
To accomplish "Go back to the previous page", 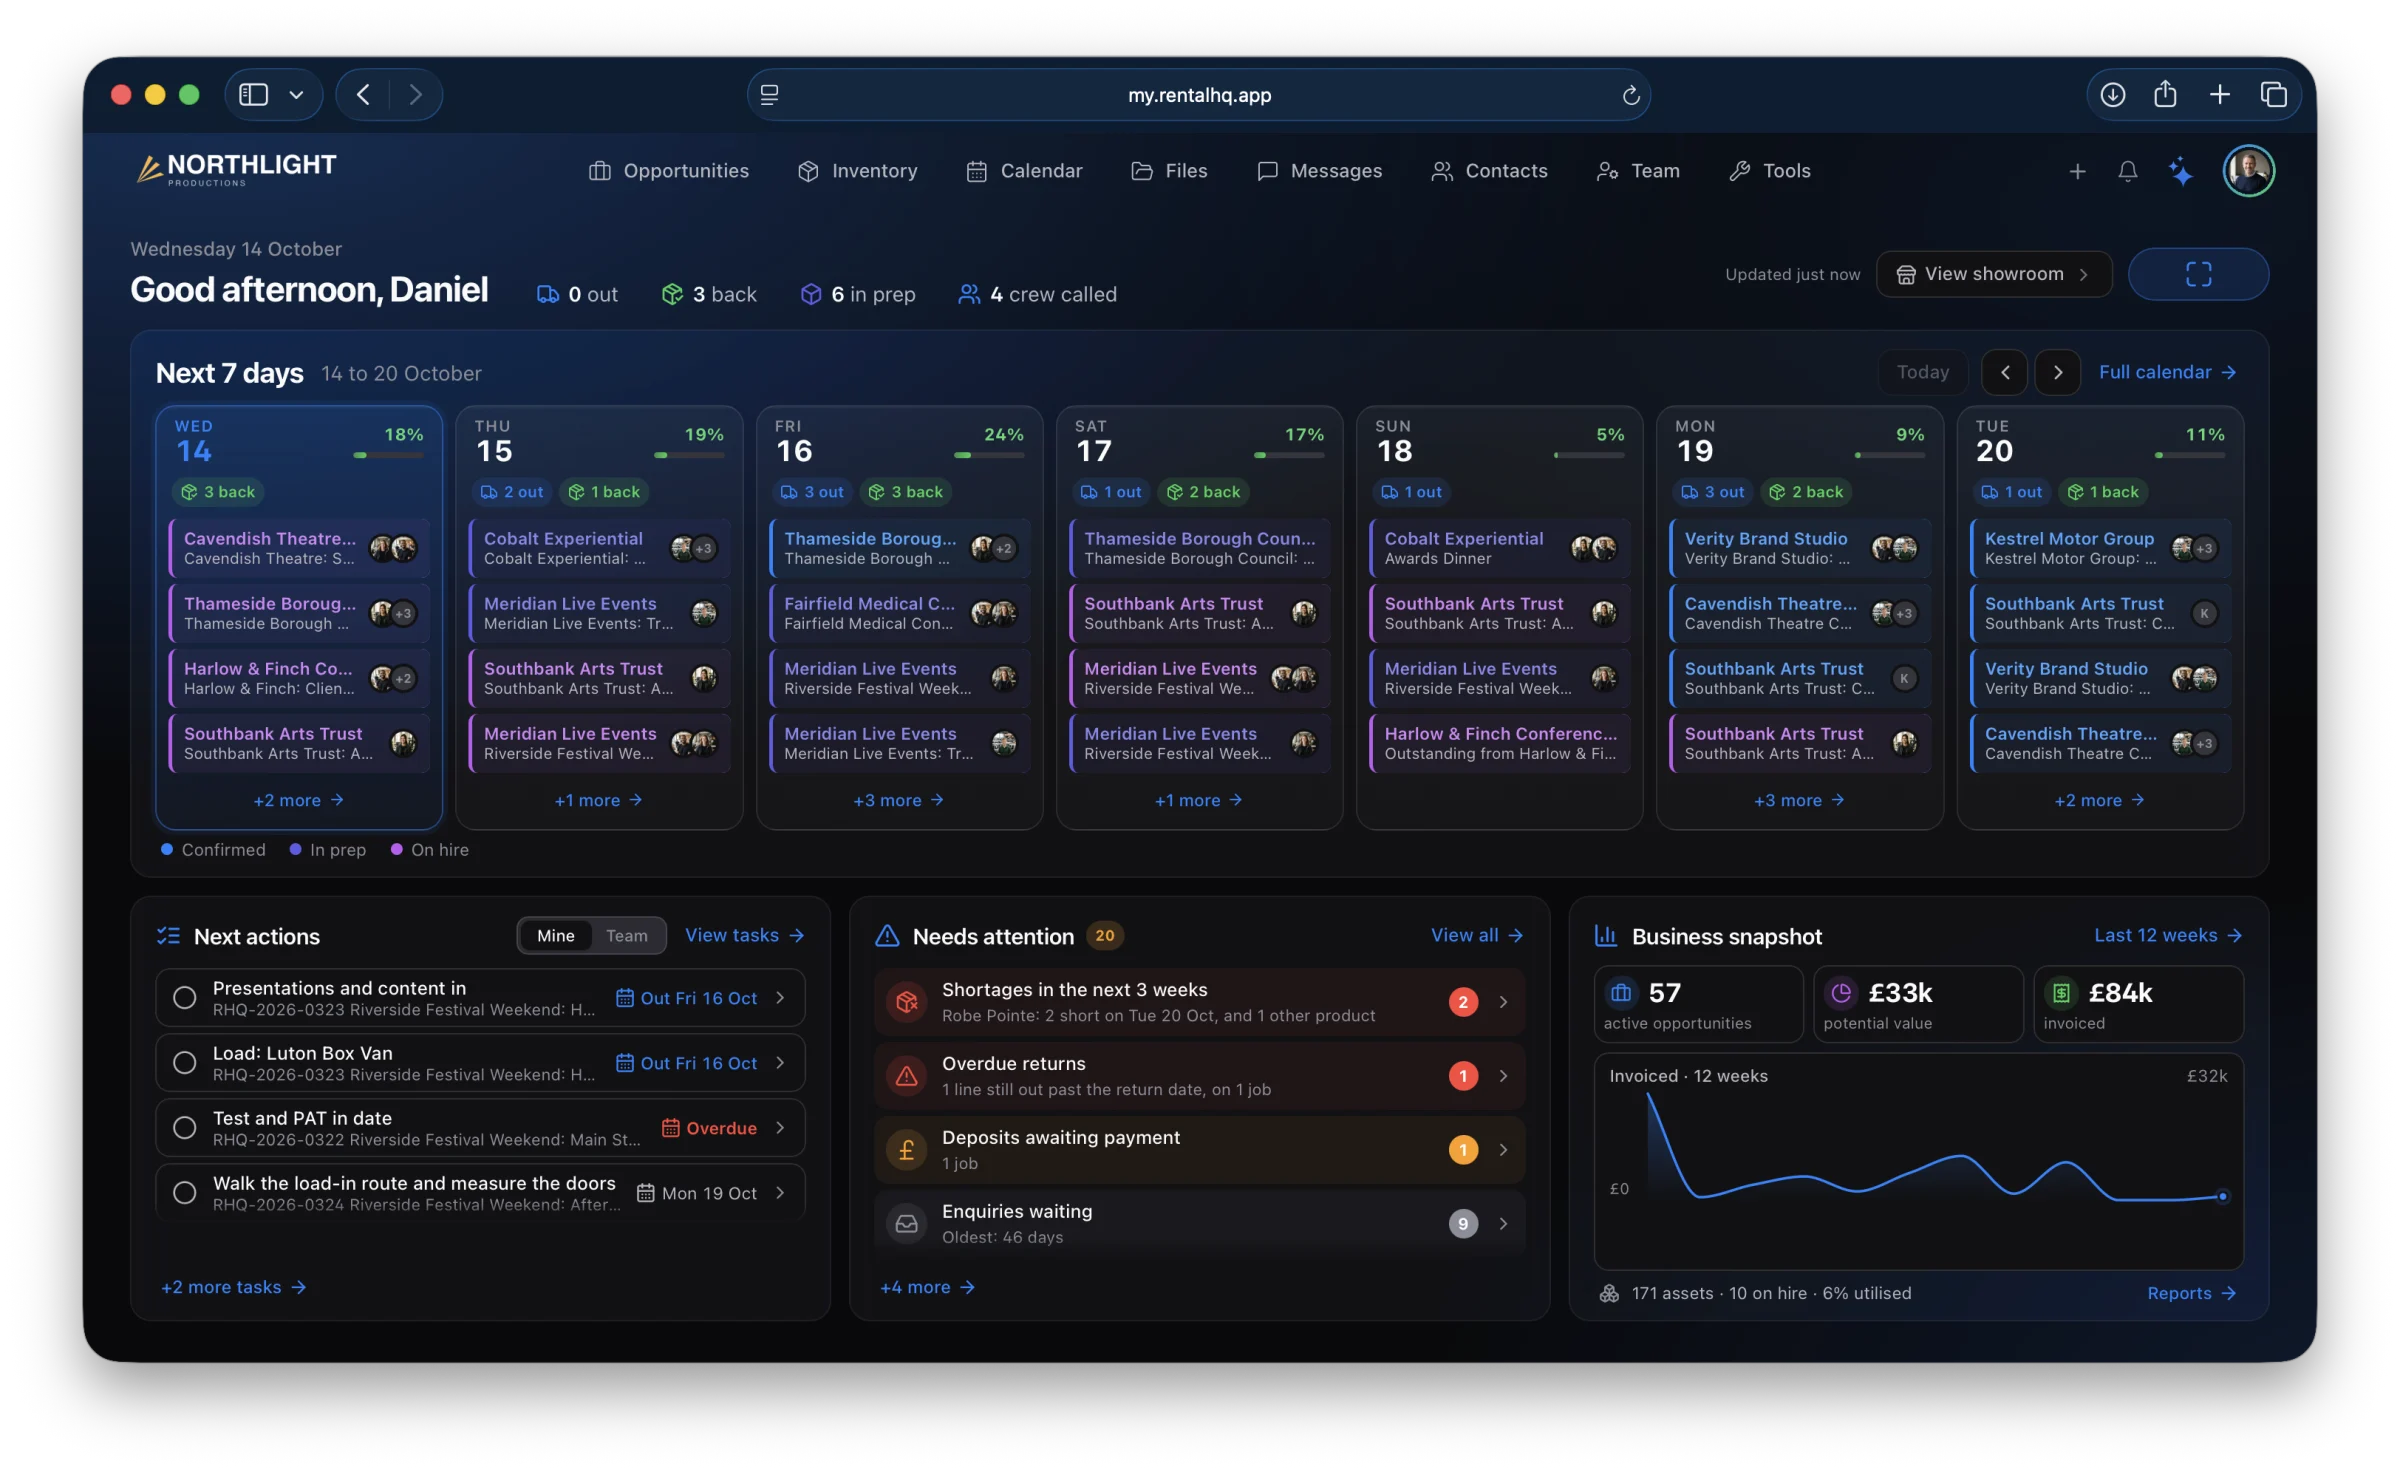I will pyautogui.click(x=363, y=95).
